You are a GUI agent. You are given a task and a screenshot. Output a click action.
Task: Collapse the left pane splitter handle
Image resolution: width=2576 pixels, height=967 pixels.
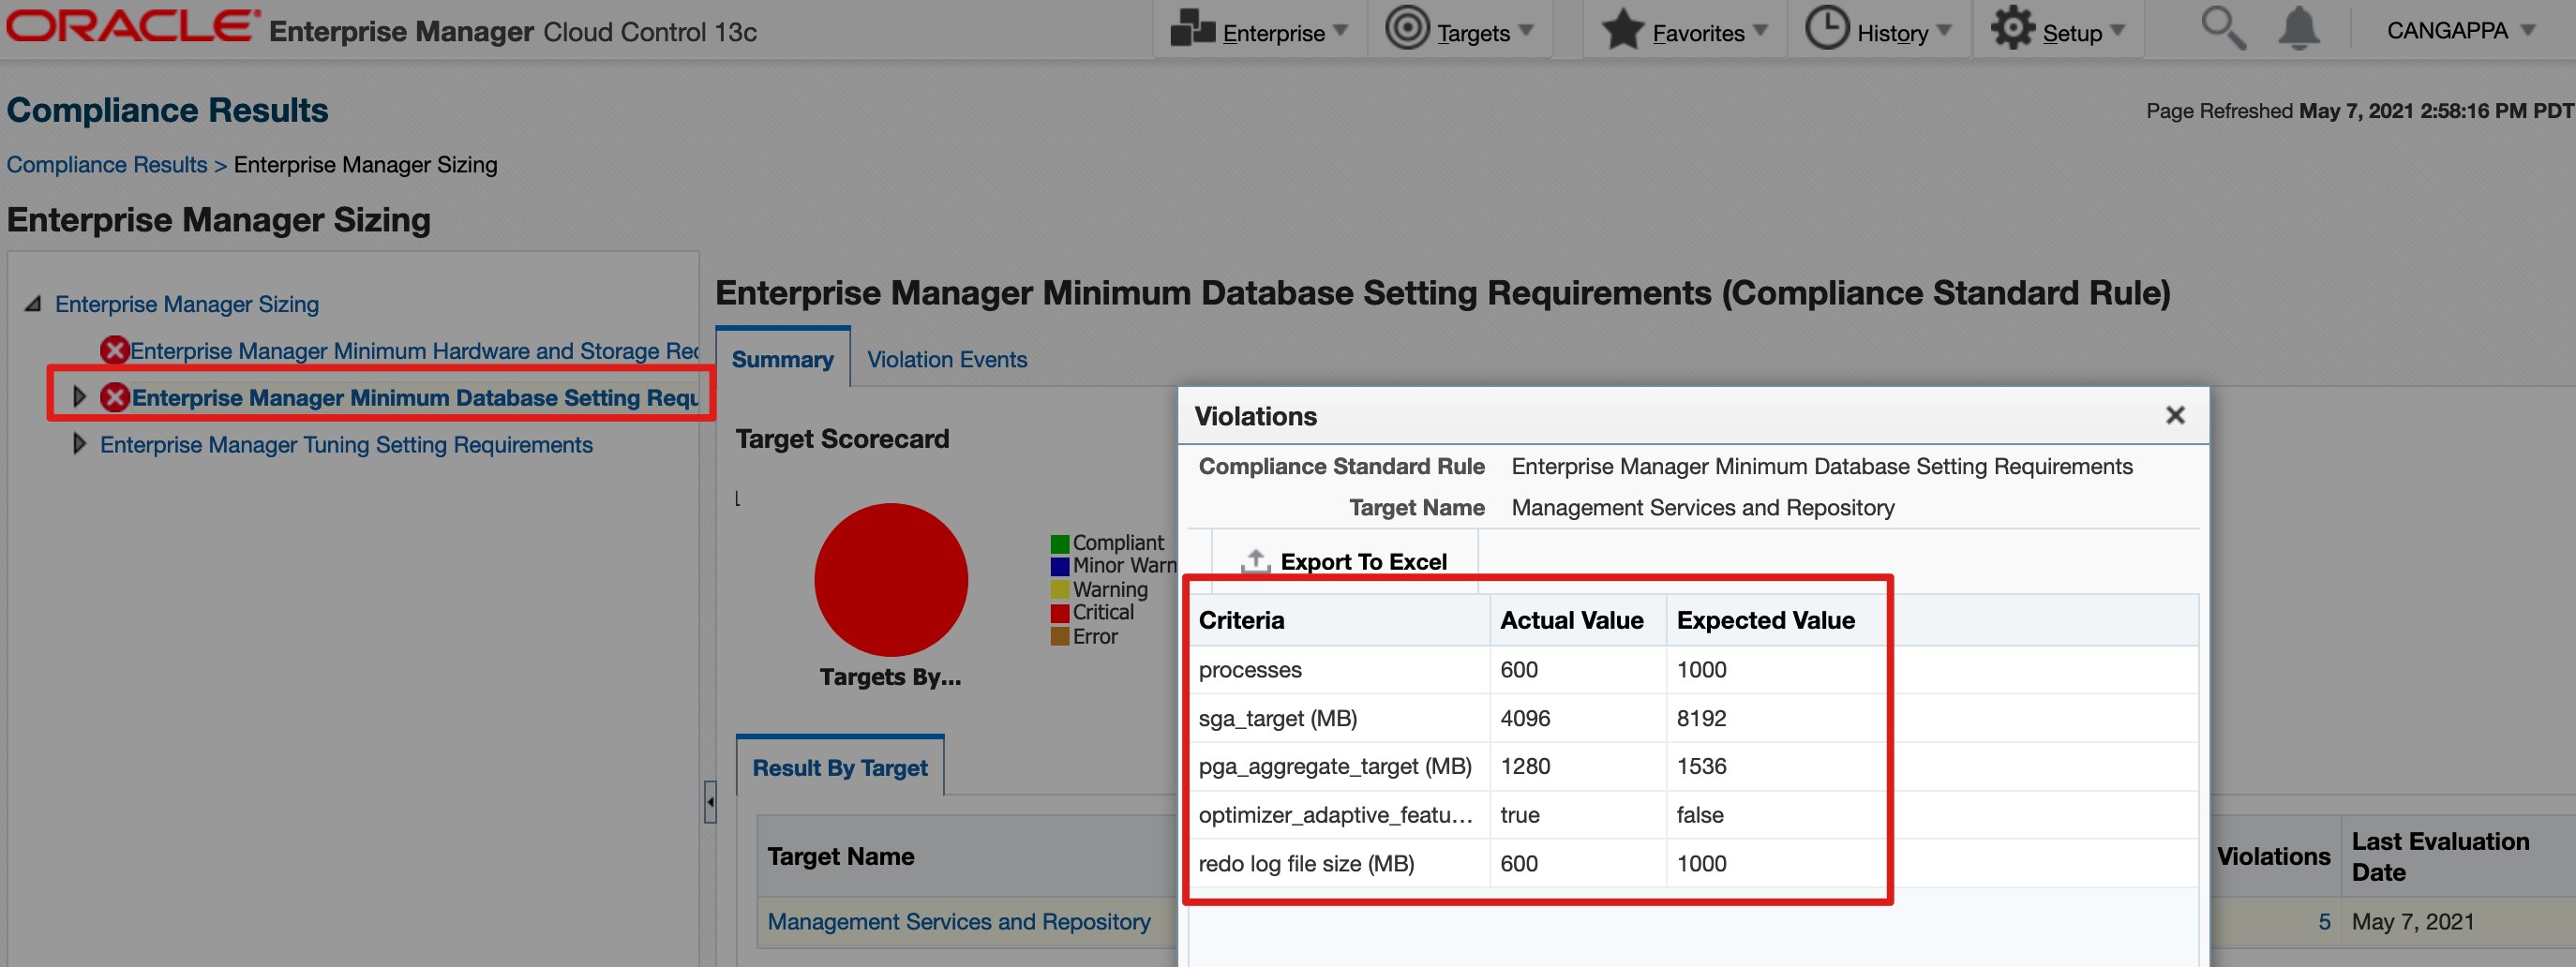point(710,801)
